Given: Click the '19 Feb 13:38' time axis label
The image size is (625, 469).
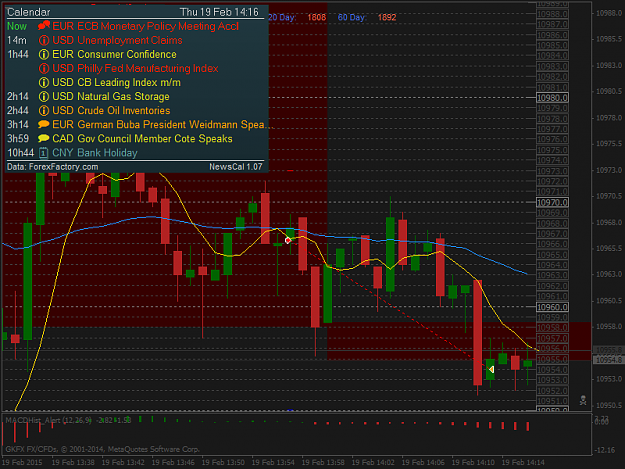Looking at the screenshot, I should pos(73,462).
